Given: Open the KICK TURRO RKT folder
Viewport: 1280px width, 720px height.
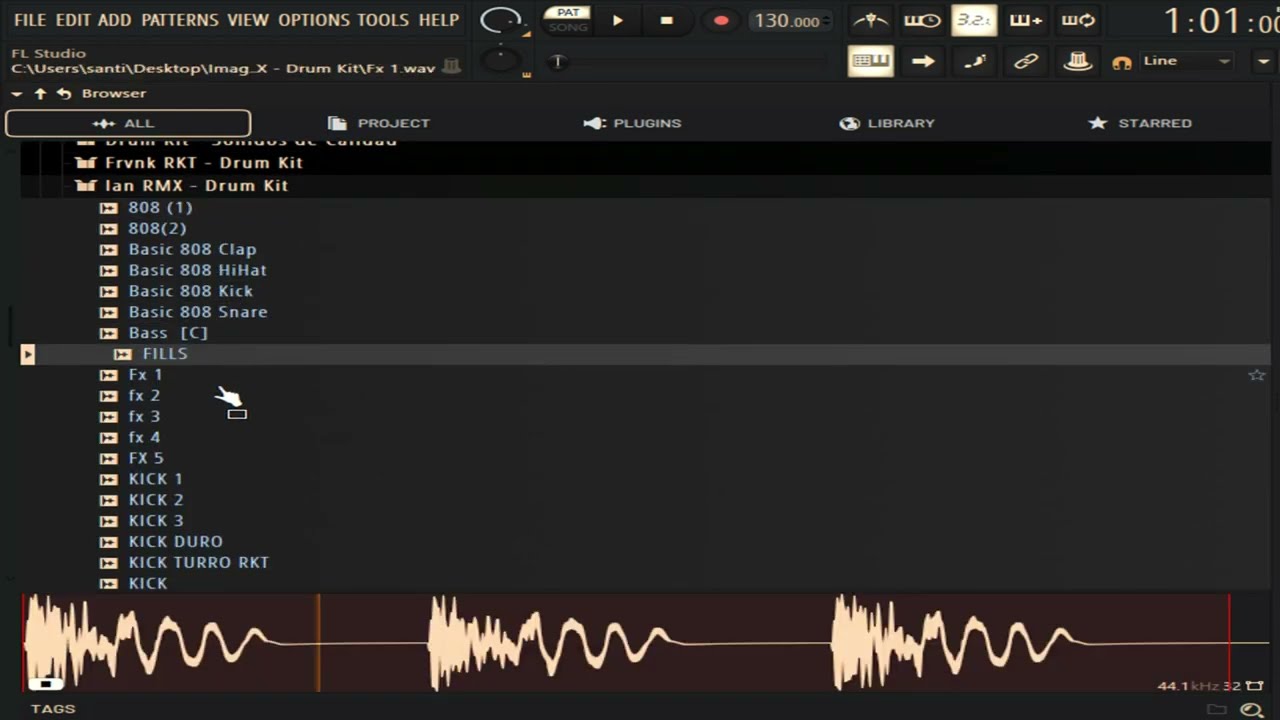Looking at the screenshot, I should [x=184, y=563].
